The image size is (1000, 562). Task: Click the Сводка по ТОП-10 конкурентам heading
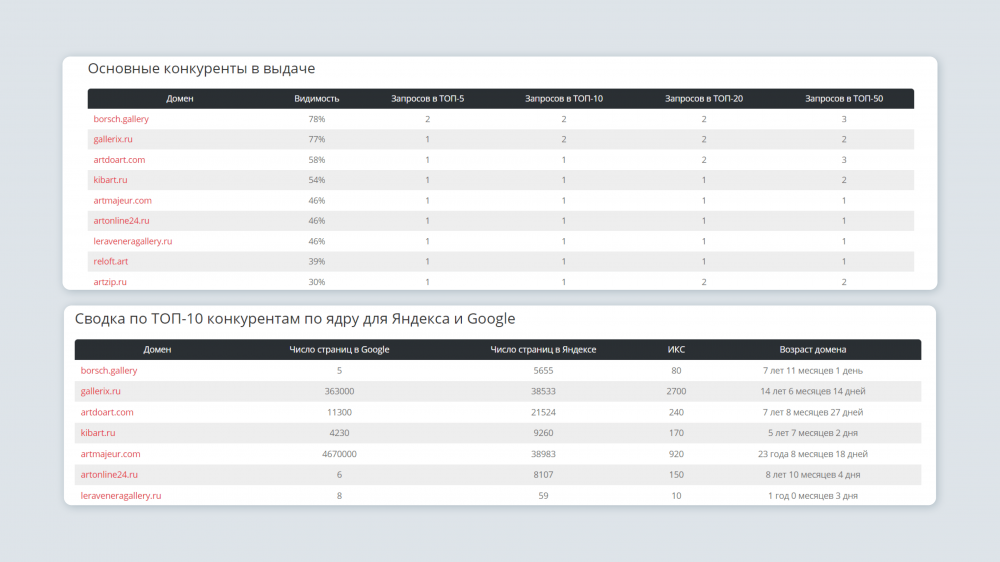[295, 318]
